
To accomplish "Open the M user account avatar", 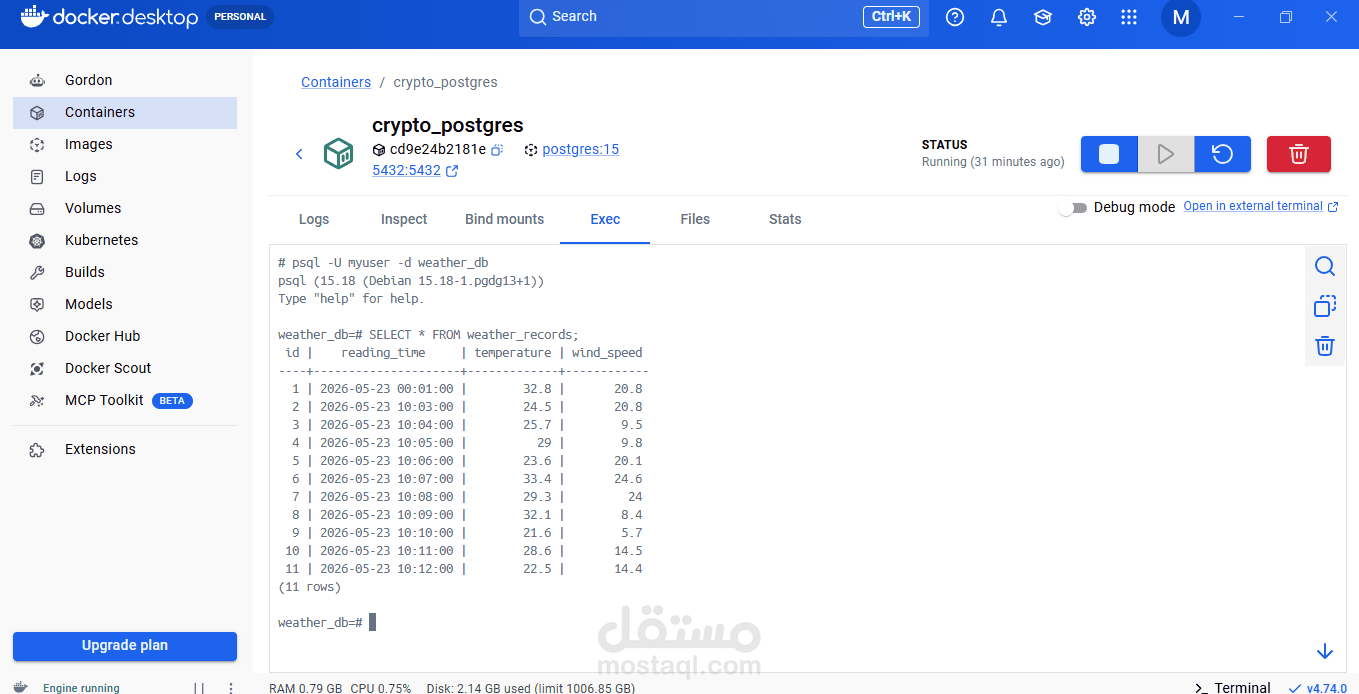I will [1181, 17].
